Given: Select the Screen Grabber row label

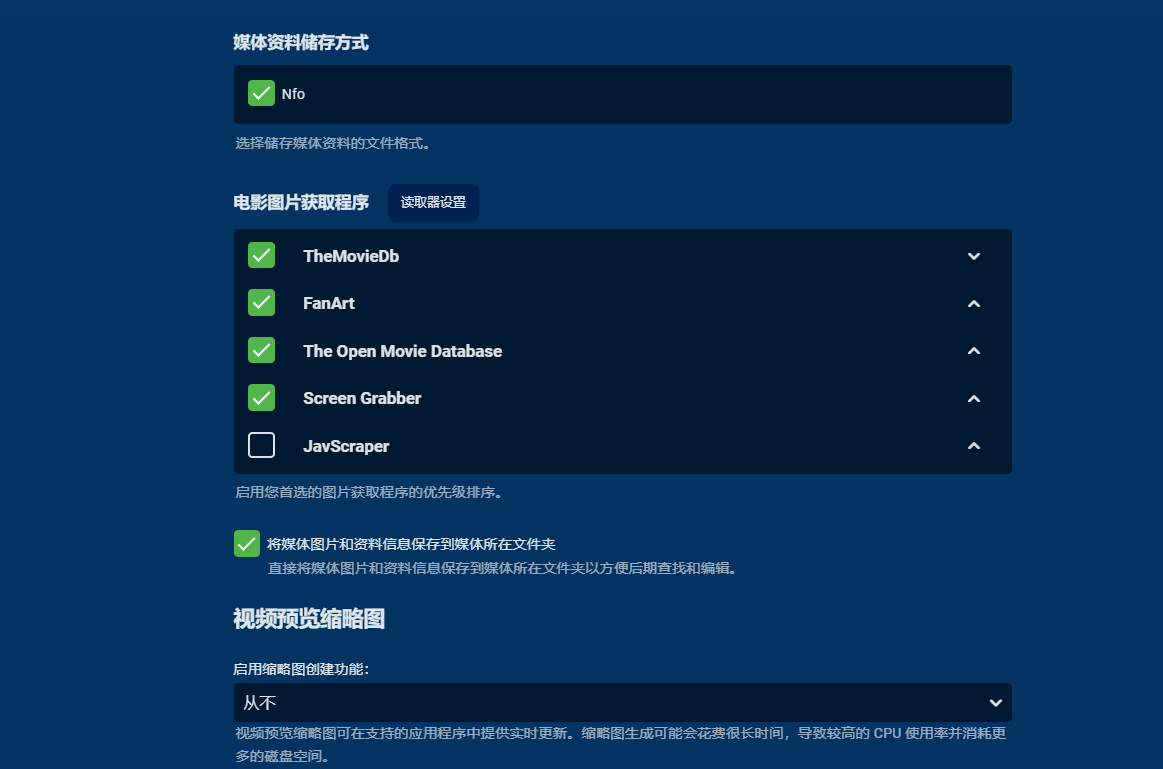Looking at the screenshot, I should pyautogui.click(x=362, y=398).
